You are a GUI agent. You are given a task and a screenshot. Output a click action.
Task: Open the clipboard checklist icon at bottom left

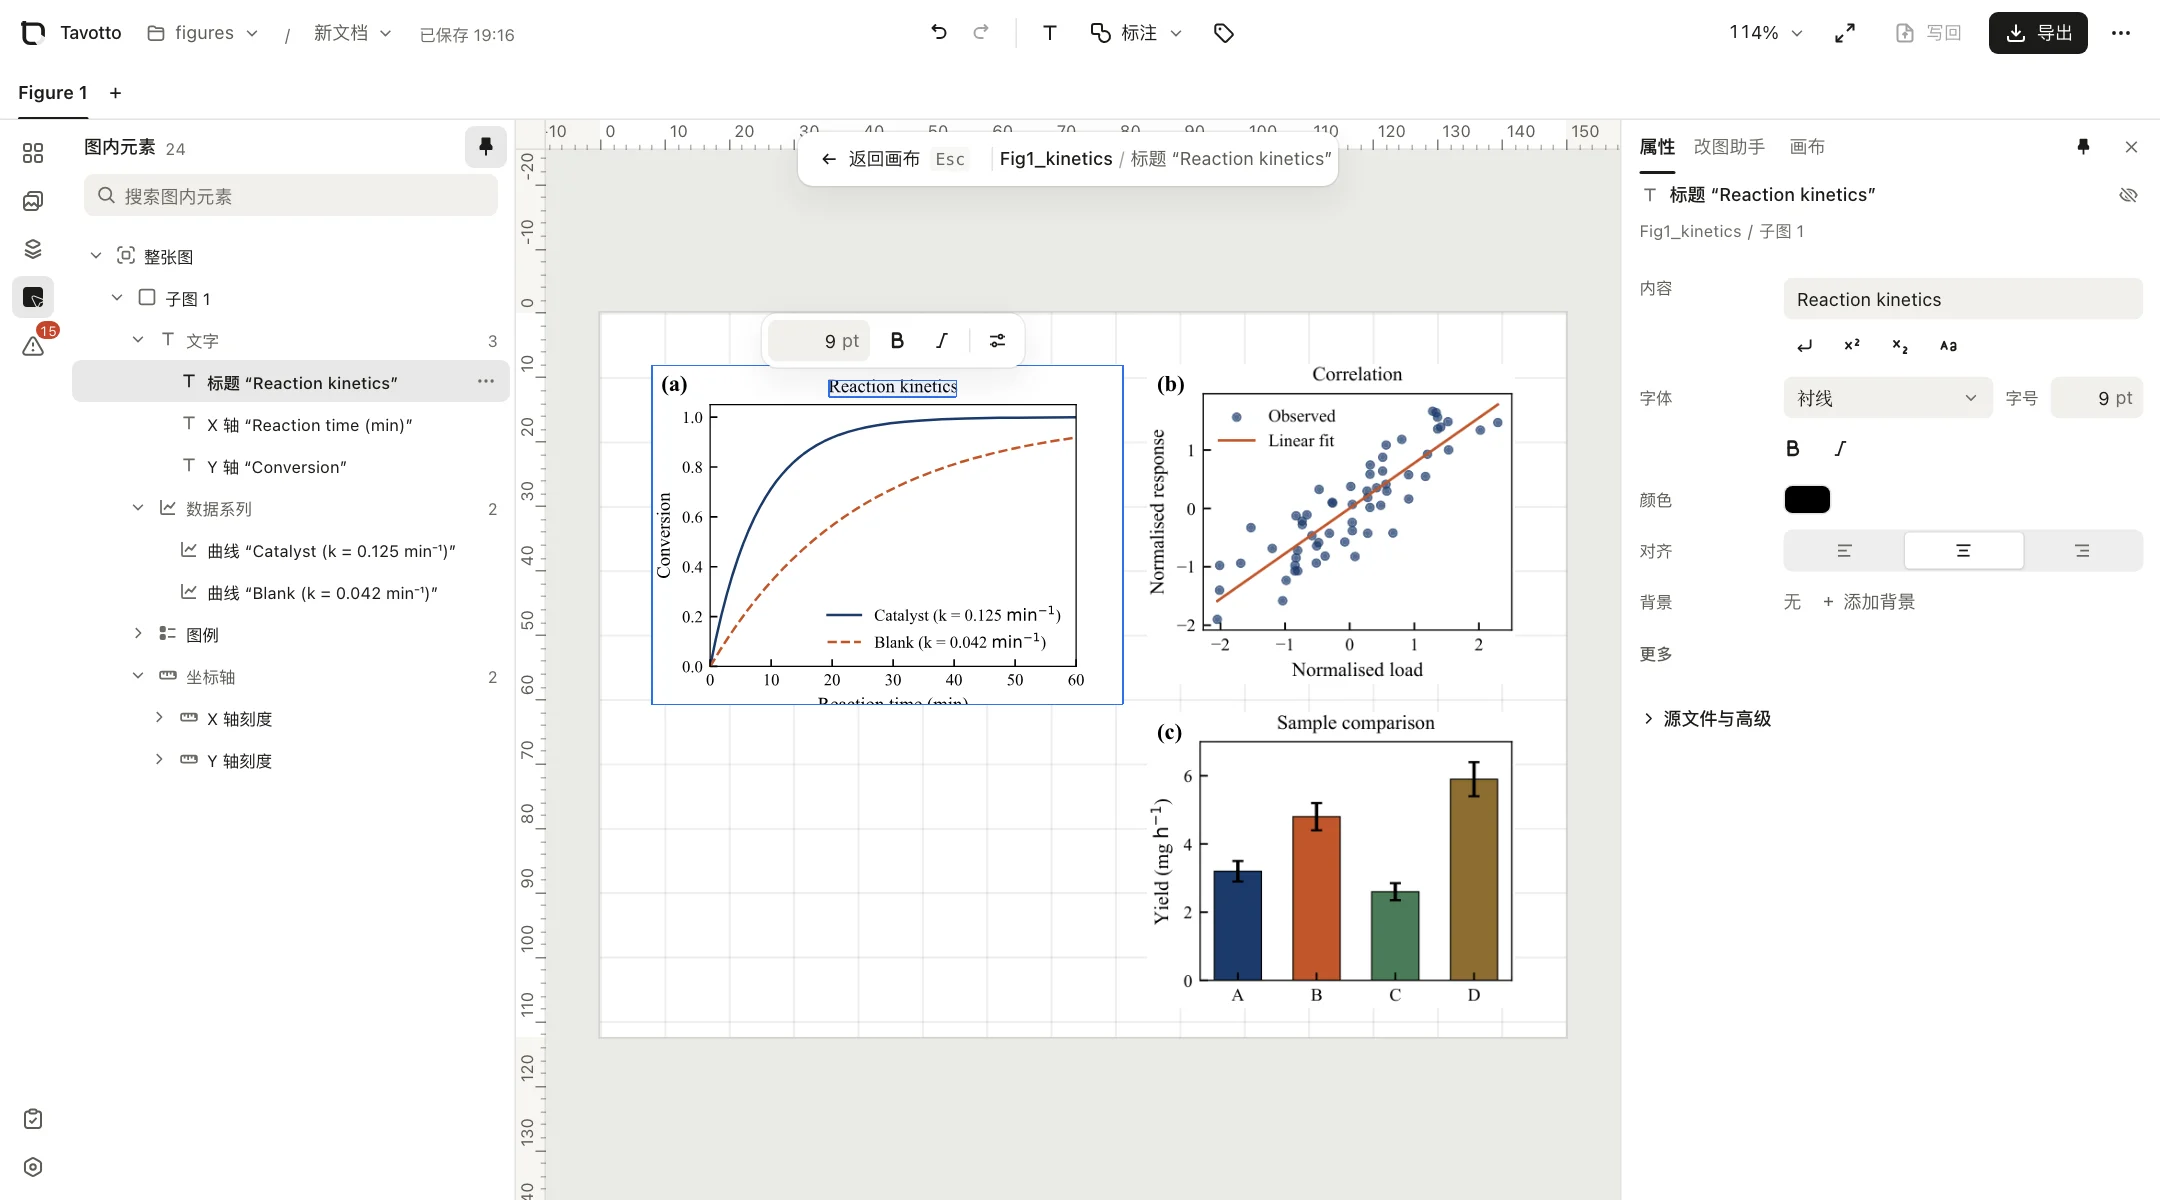(x=33, y=1119)
